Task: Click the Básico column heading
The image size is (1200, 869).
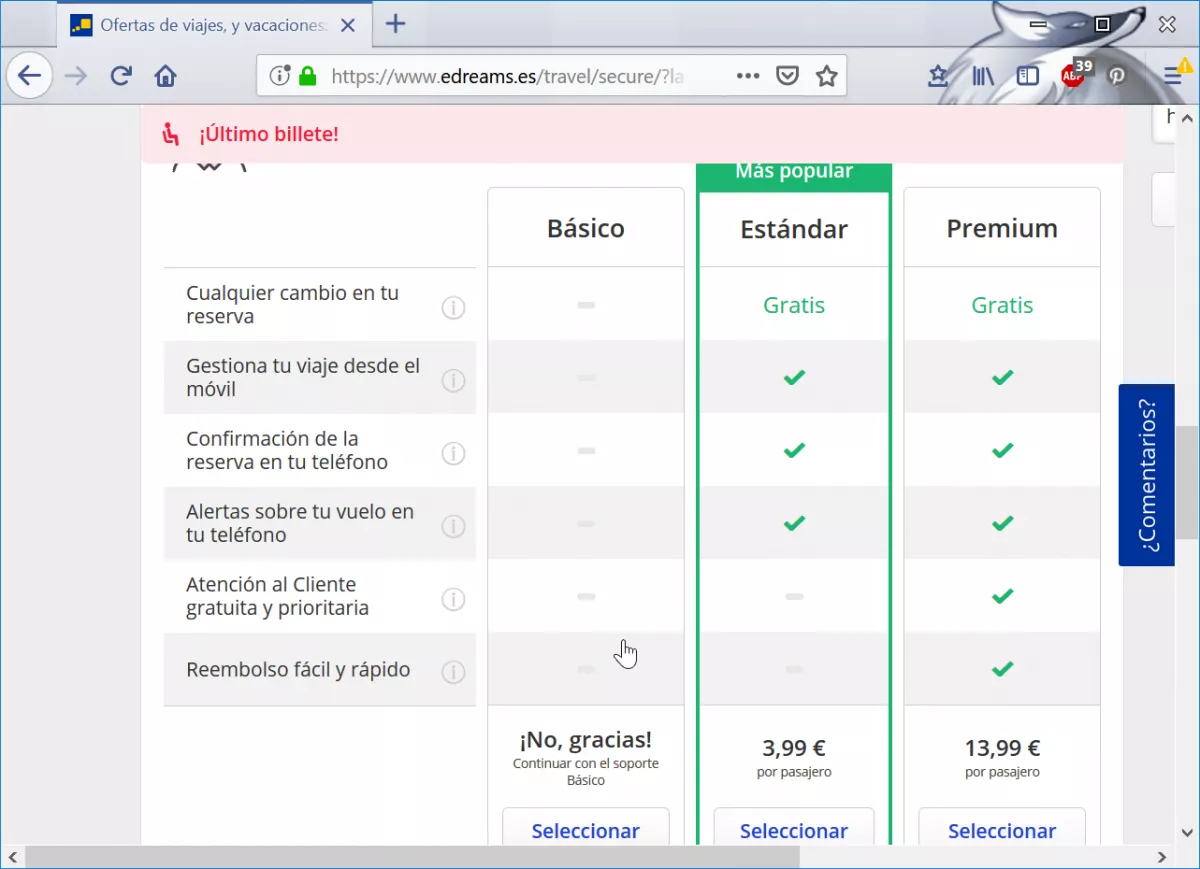Action: (x=586, y=228)
